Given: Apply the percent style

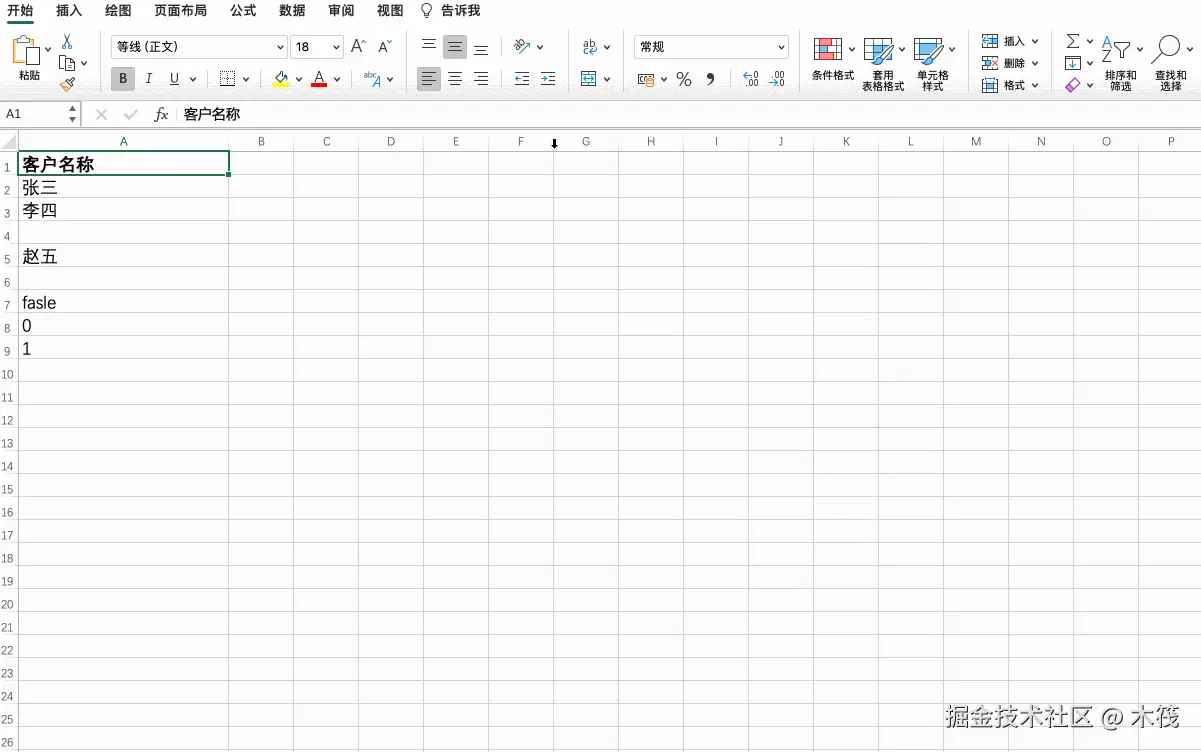Looking at the screenshot, I should (684, 79).
